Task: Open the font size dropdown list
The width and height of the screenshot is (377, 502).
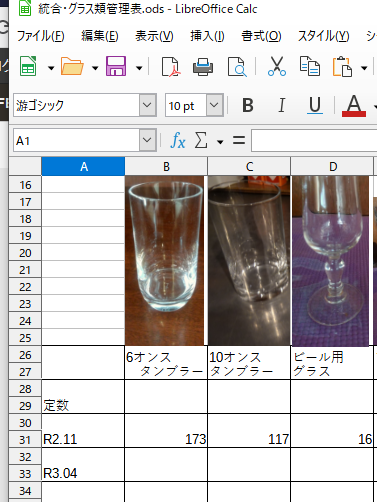Action: [x=214, y=105]
